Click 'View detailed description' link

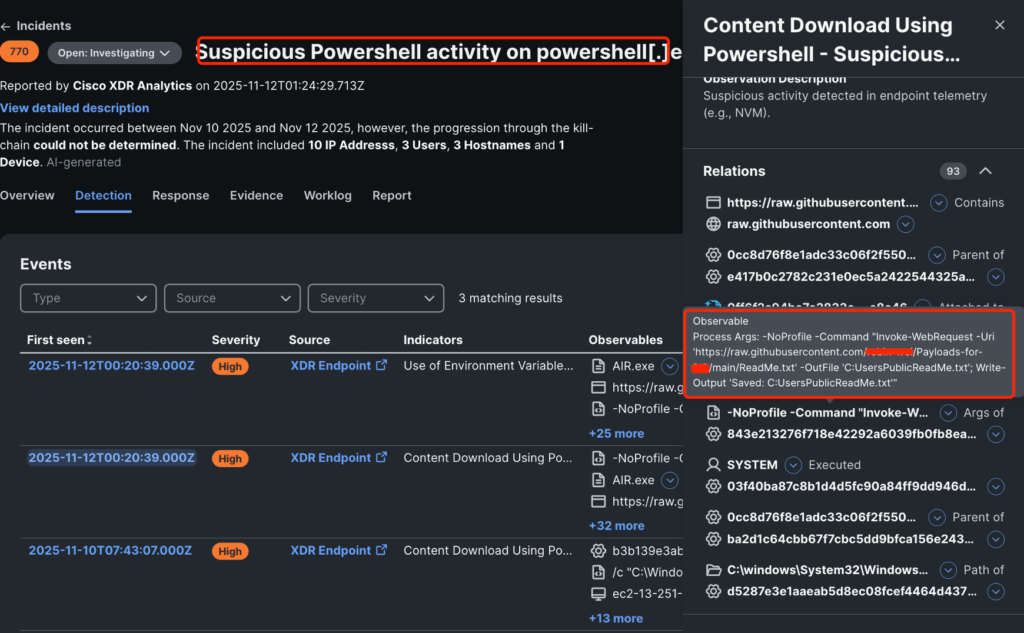(x=75, y=108)
